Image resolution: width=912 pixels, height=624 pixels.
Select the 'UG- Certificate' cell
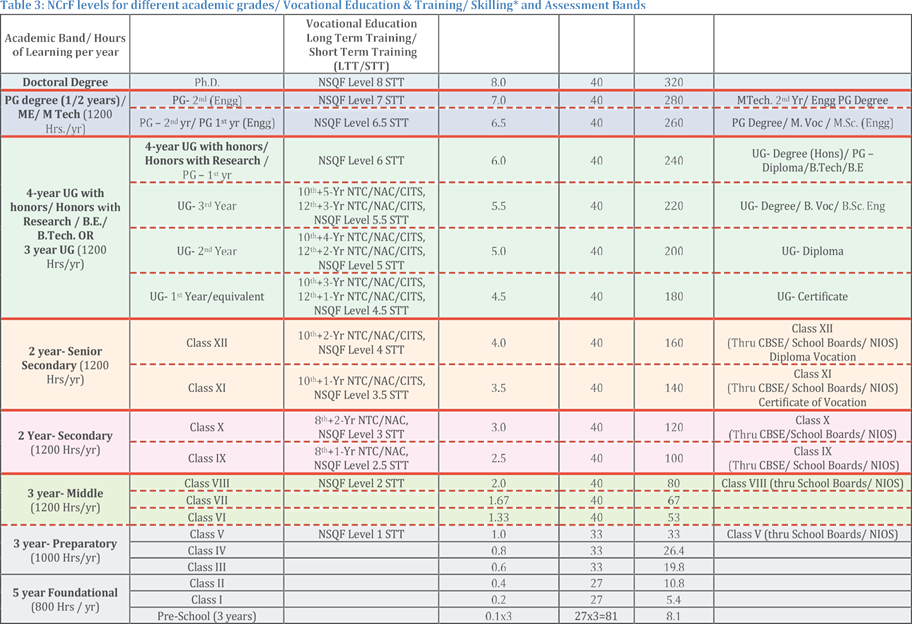pos(812,297)
